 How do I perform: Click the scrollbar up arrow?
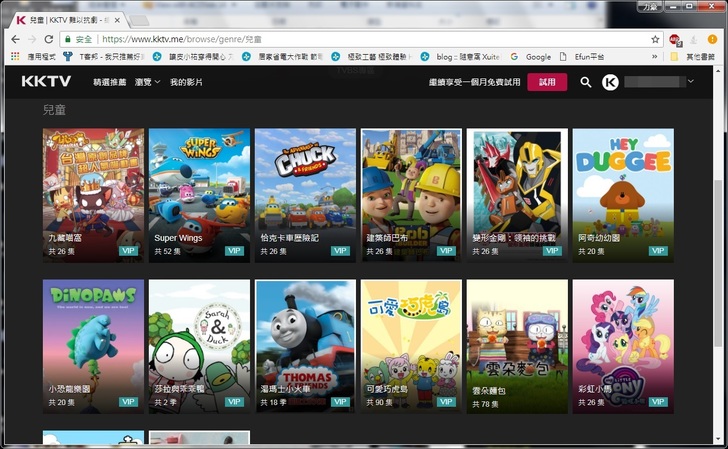(719, 70)
